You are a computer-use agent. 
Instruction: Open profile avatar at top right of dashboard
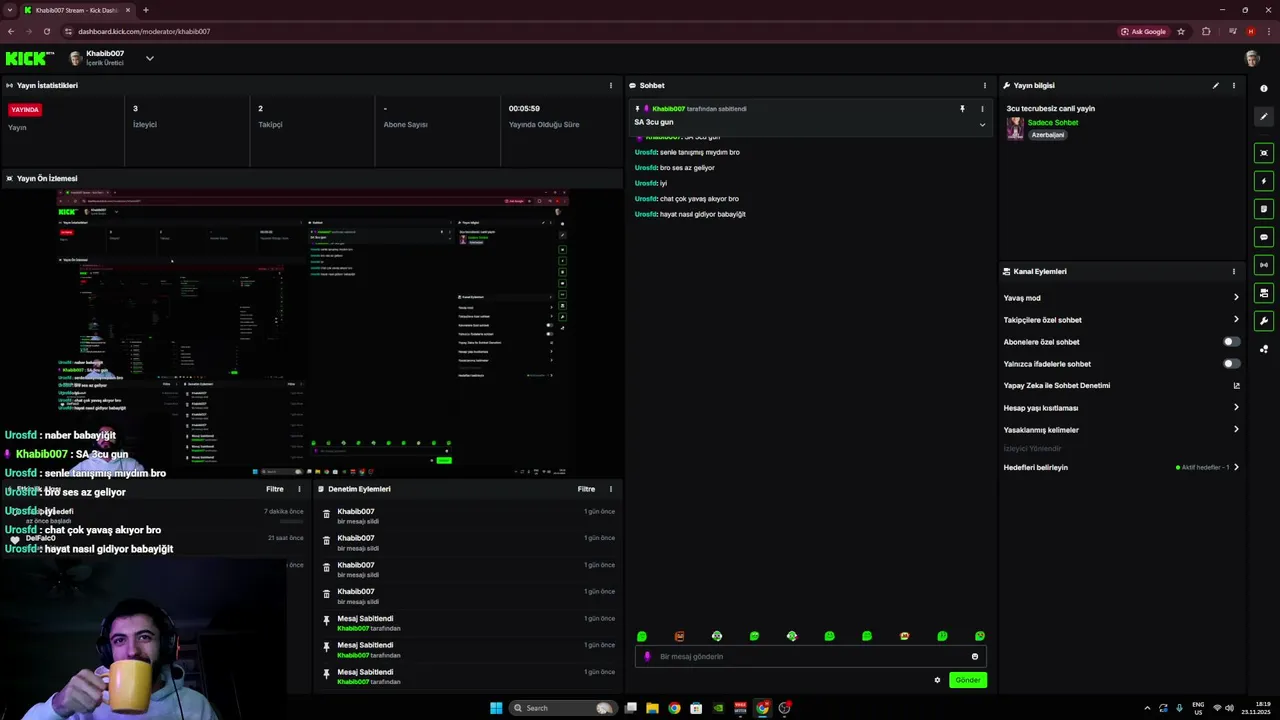tap(1252, 58)
